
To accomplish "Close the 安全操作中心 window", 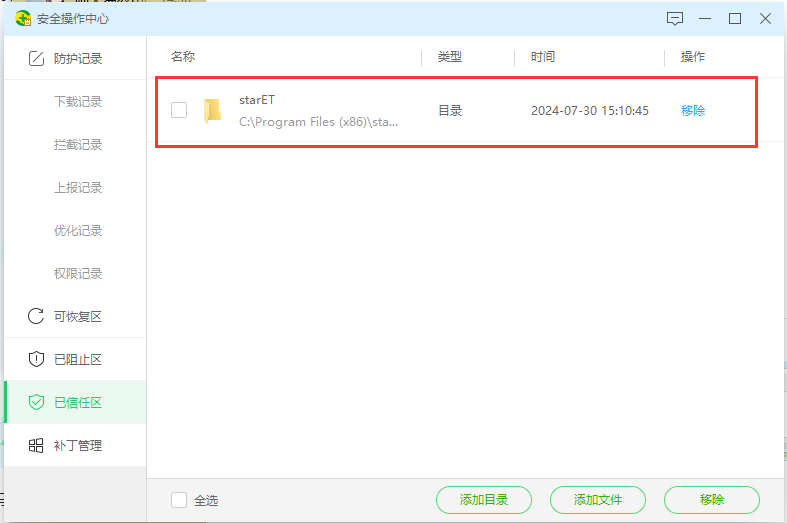I will pos(765,19).
